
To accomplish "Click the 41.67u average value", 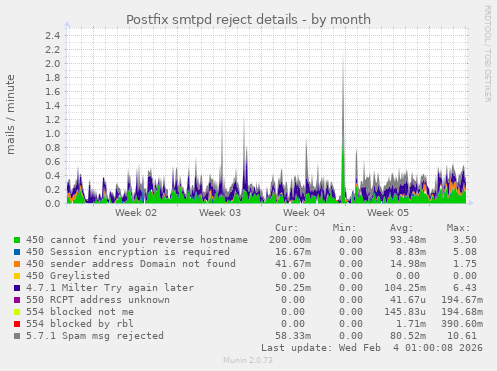I will [x=408, y=300].
